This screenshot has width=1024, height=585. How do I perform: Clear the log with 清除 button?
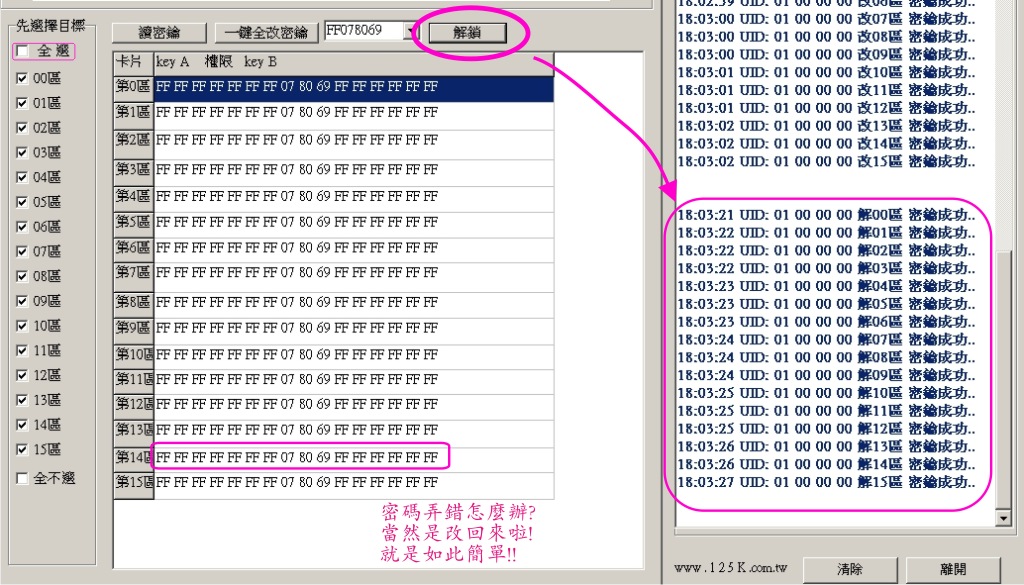(849, 569)
